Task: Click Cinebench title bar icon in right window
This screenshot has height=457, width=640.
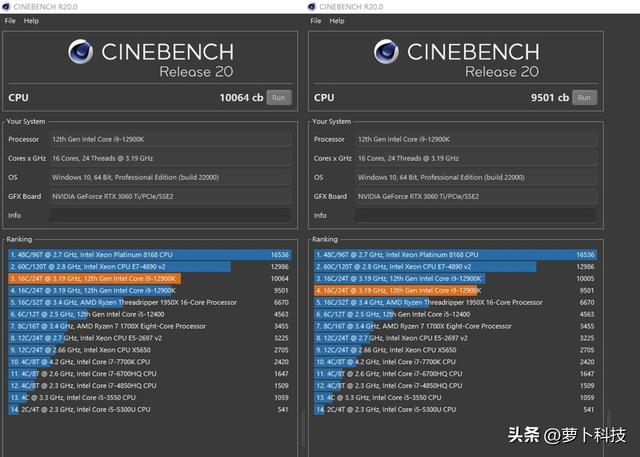Action: [312, 7]
